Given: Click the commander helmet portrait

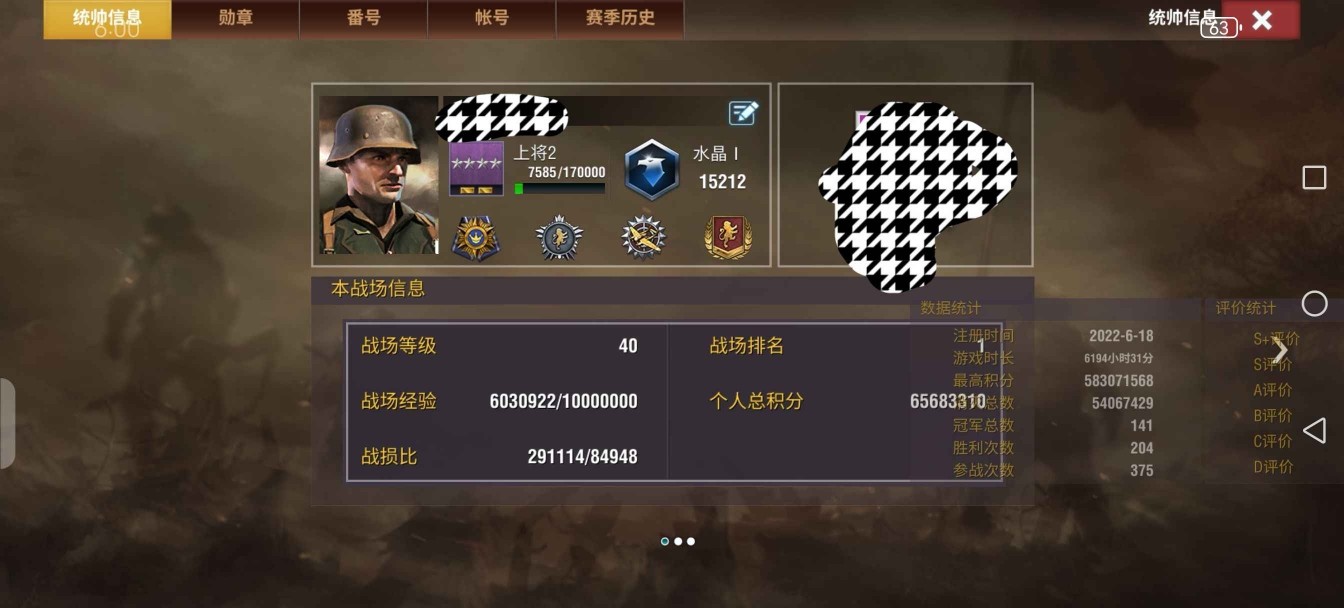Looking at the screenshot, I should click(x=378, y=175).
